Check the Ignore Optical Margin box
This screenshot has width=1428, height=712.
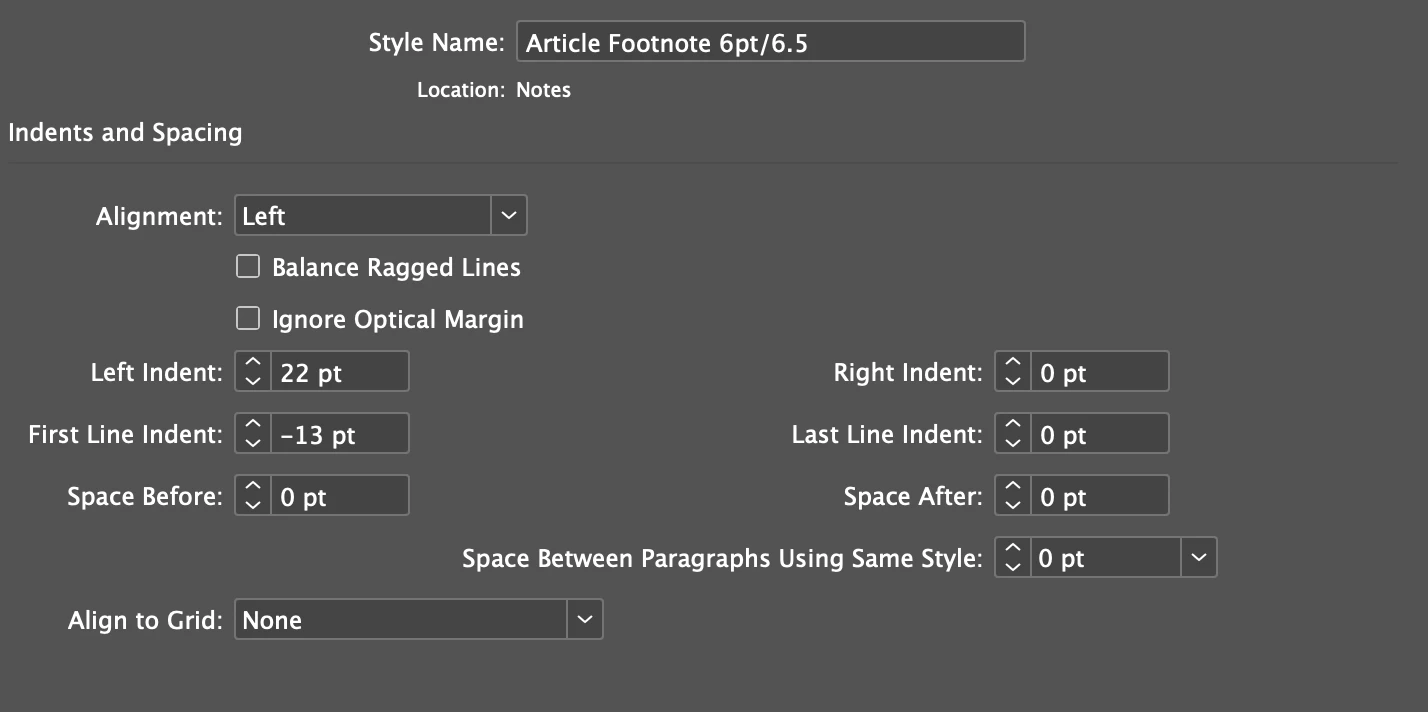tap(247, 319)
